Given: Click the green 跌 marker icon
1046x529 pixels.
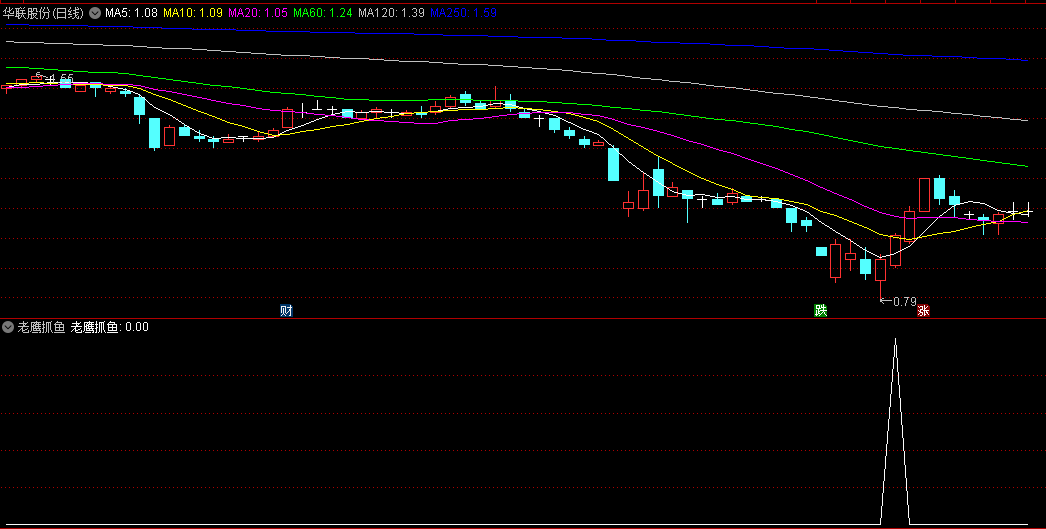Looking at the screenshot, I should (821, 311).
